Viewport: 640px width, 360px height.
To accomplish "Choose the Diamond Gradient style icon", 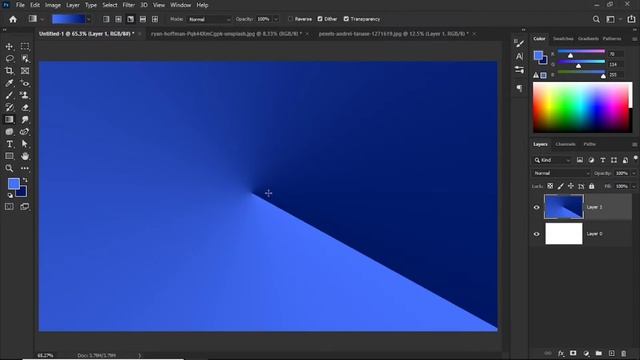I will tap(155, 19).
